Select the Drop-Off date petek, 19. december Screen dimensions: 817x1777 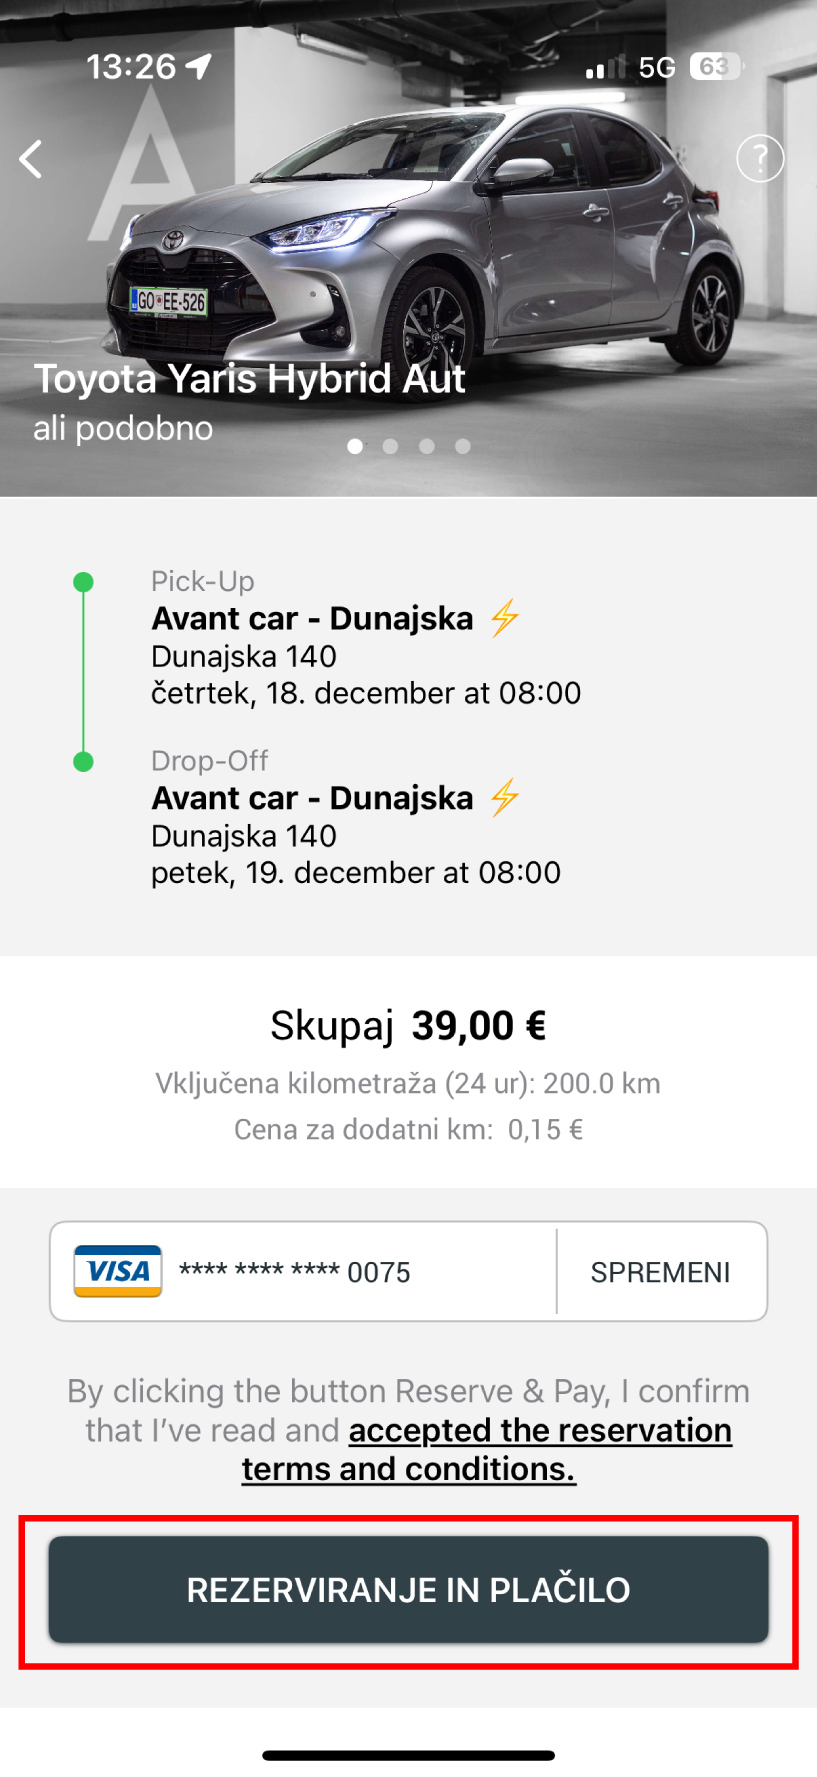click(x=356, y=873)
